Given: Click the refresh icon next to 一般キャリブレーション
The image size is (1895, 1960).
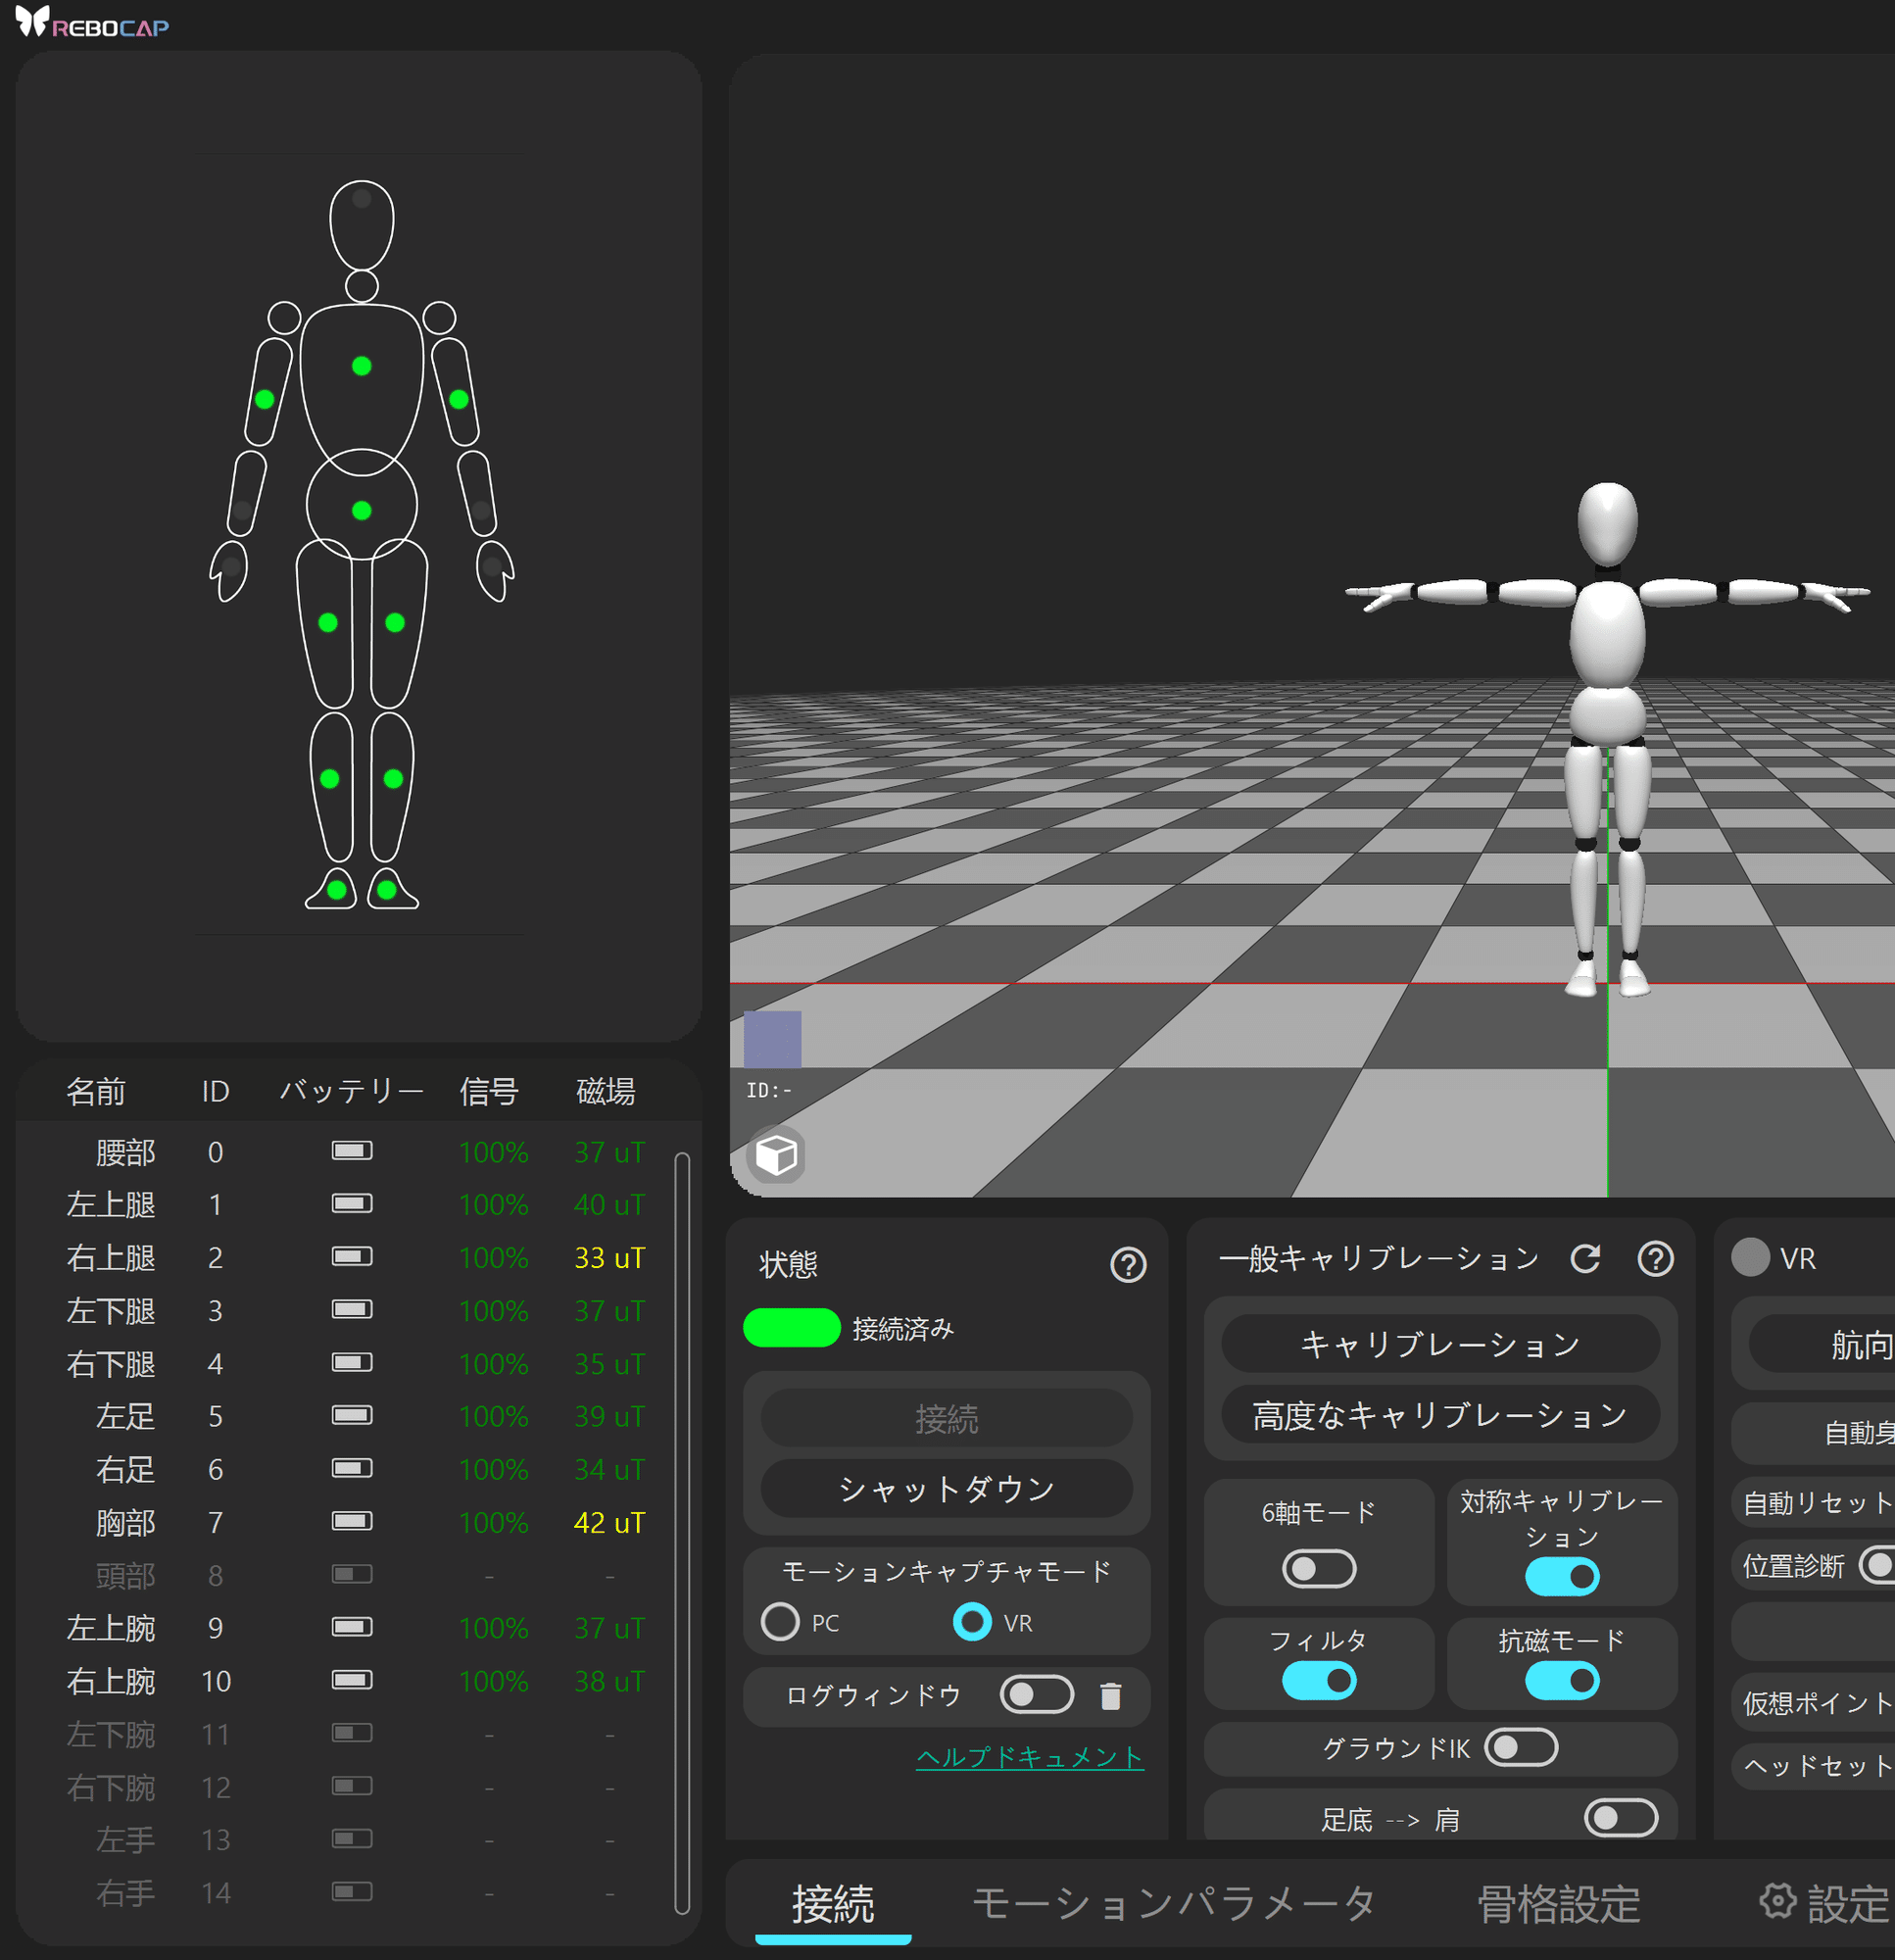Looking at the screenshot, I should point(1588,1259).
